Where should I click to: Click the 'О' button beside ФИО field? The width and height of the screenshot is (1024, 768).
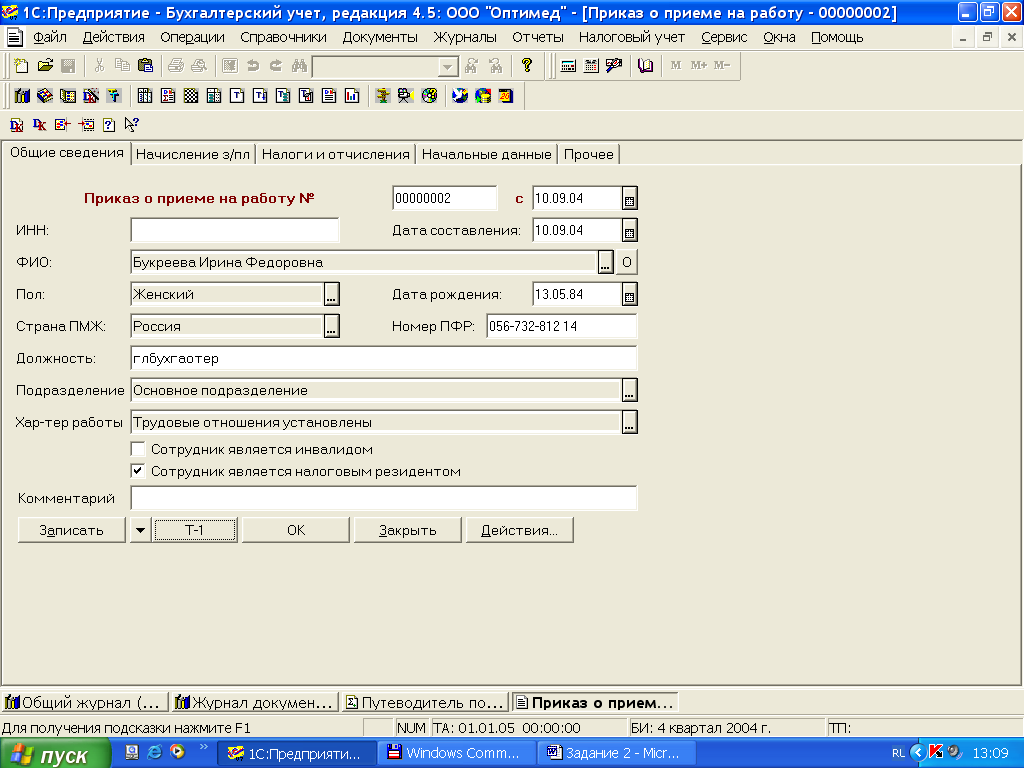(626, 263)
